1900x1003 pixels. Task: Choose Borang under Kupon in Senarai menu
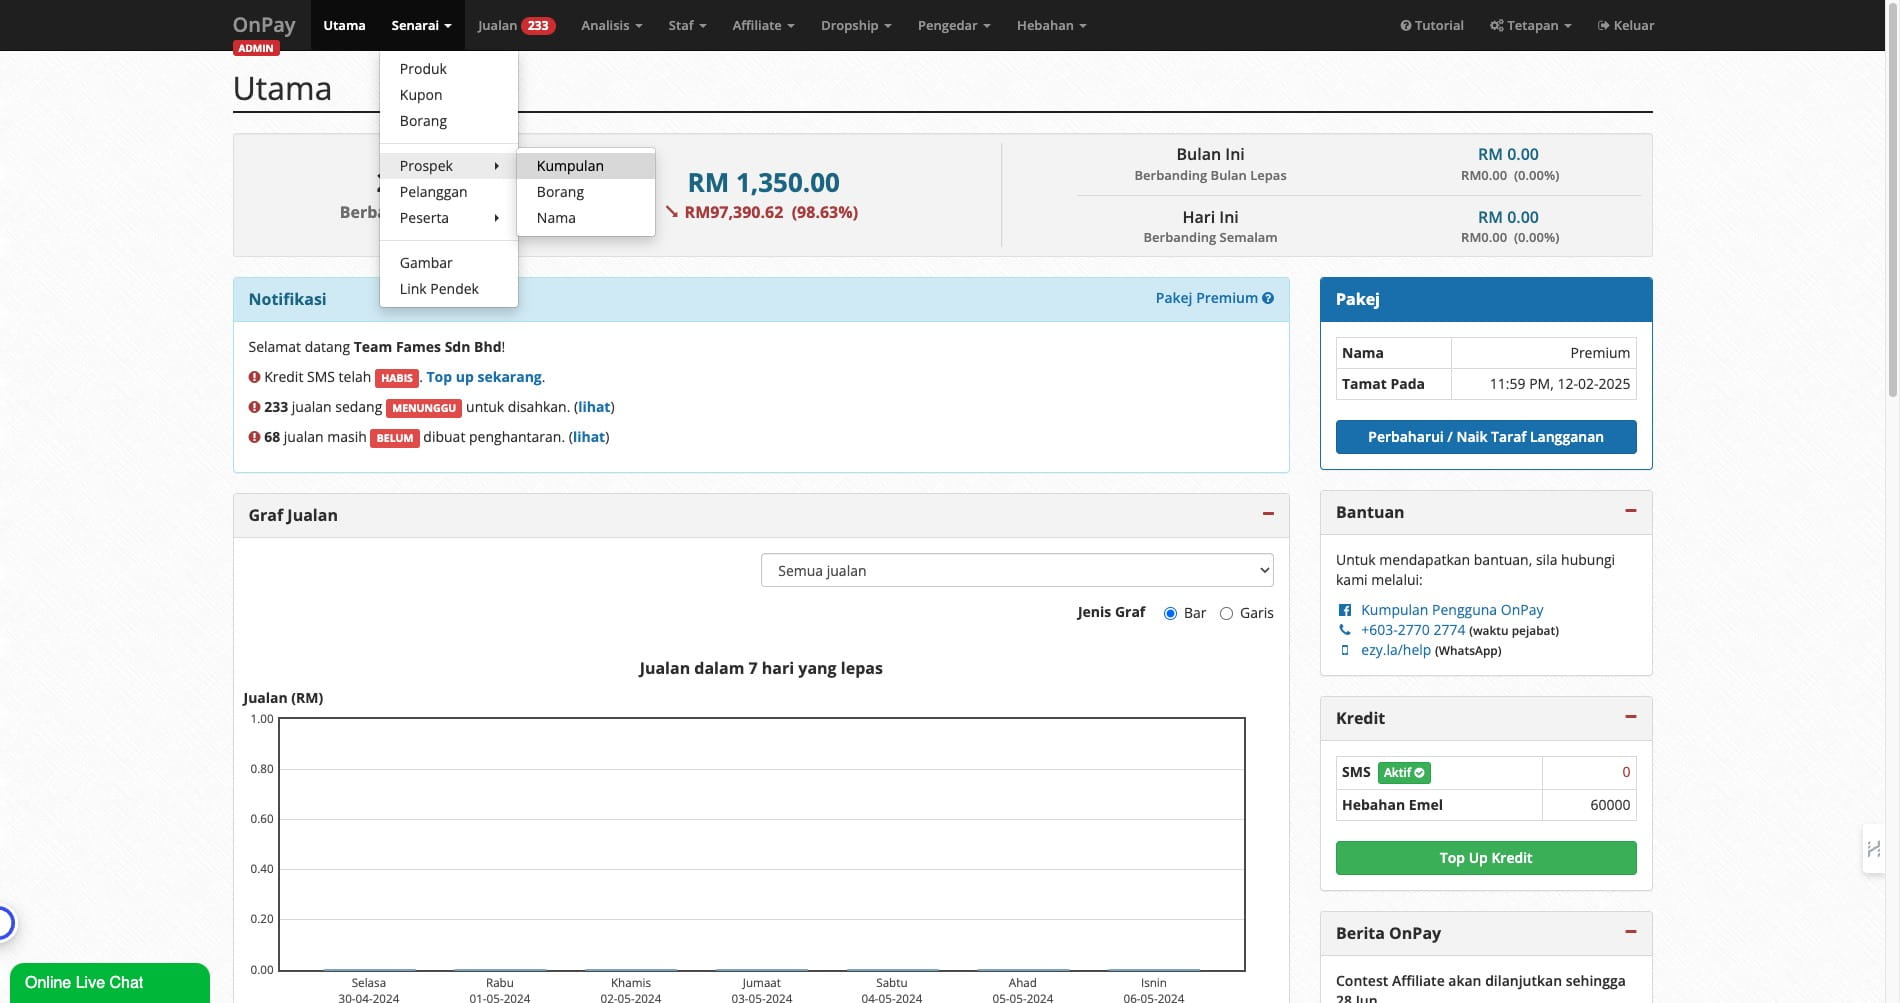click(x=449, y=121)
